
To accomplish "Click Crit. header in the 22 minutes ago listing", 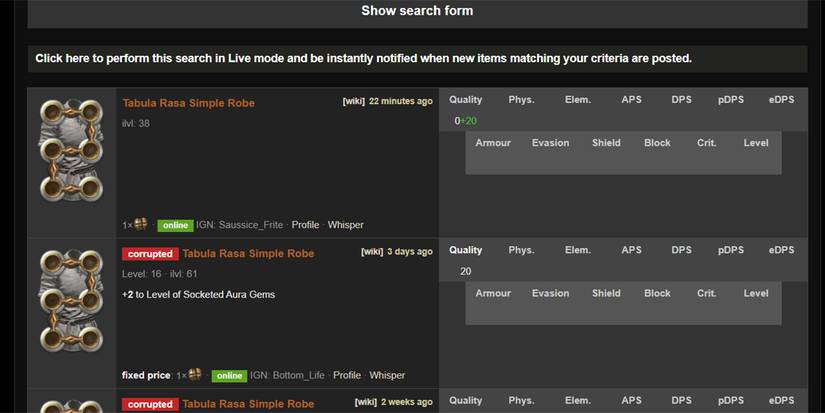I will (707, 143).
